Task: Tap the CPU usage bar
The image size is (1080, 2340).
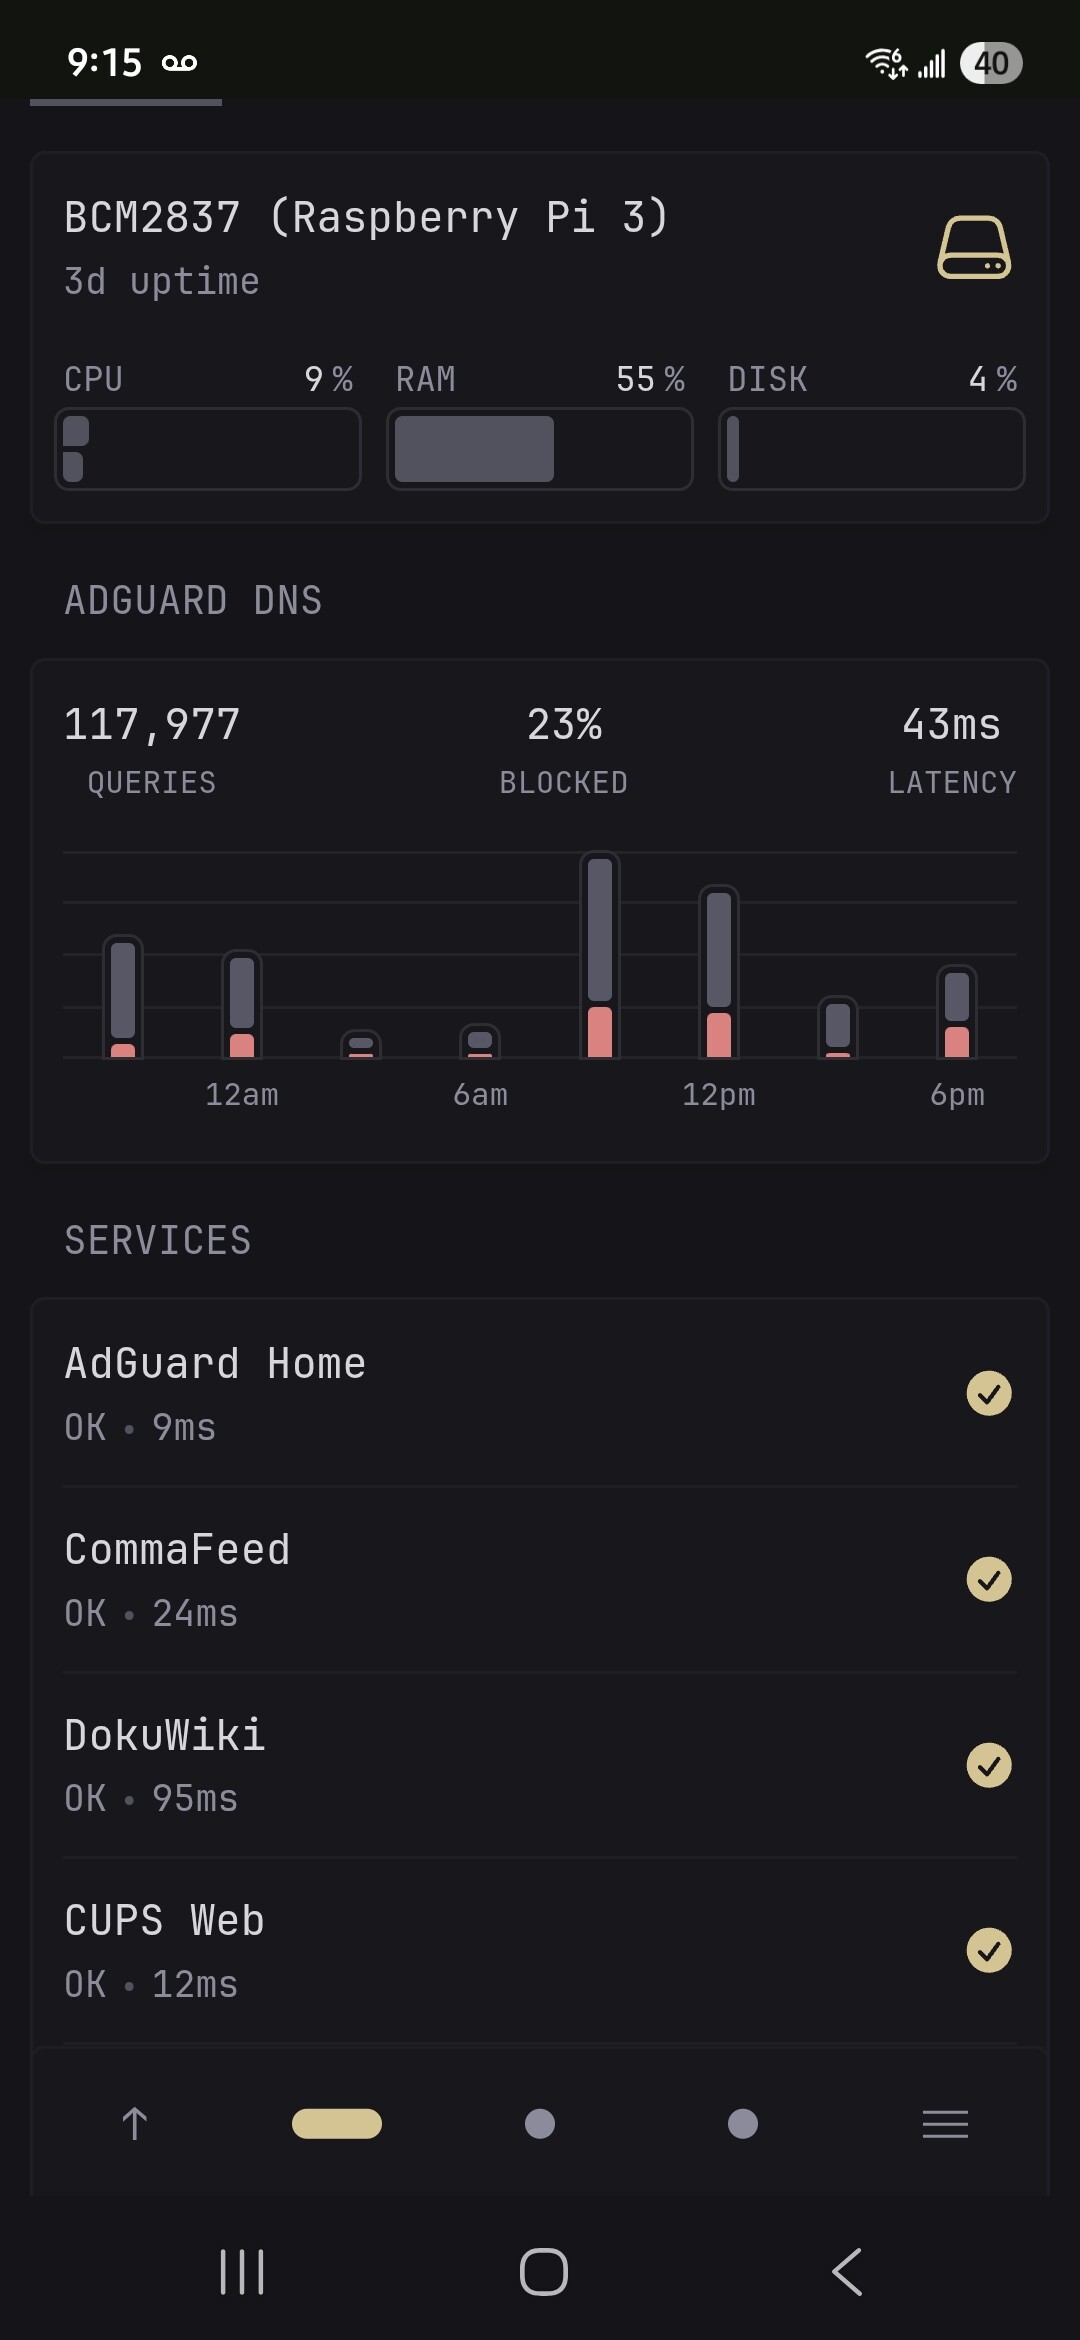Action: [208, 449]
